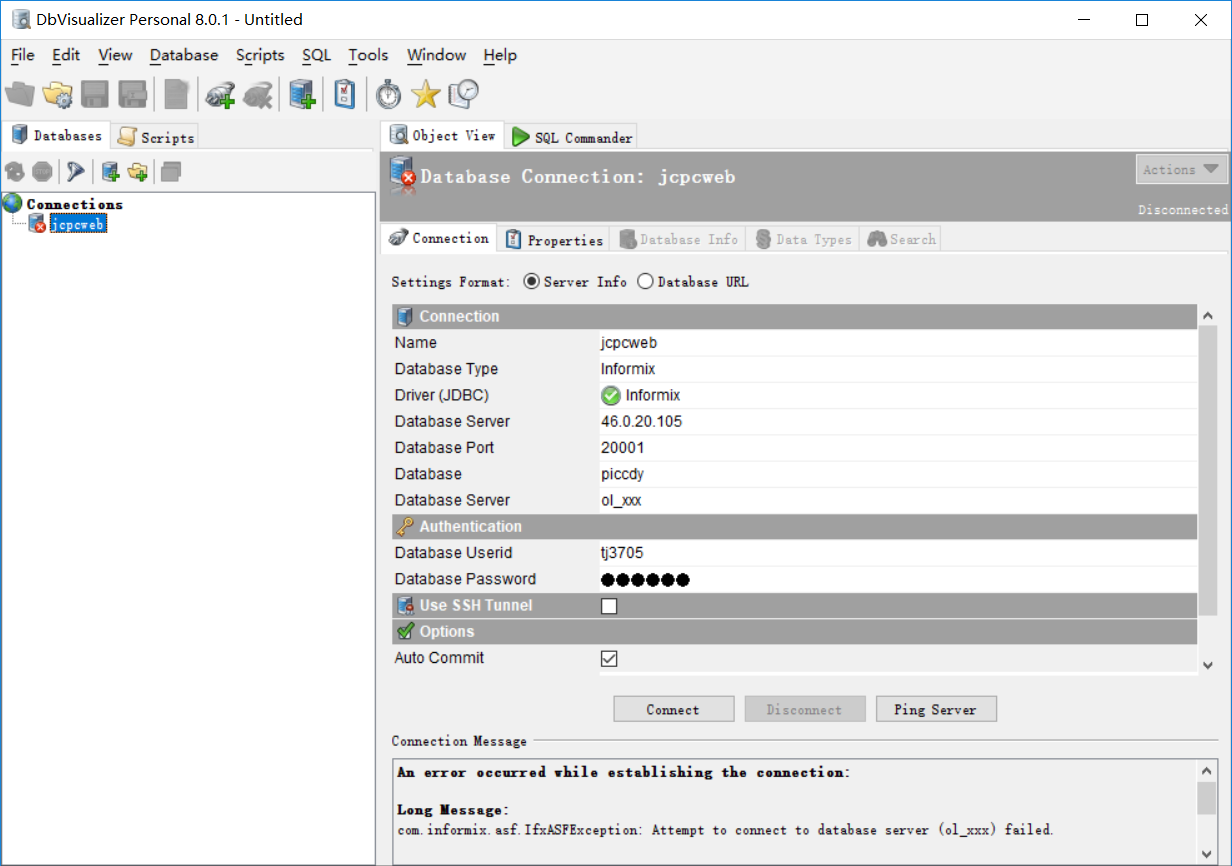
Task: Open the Connect database icon in toolbar
Action: click(221, 95)
